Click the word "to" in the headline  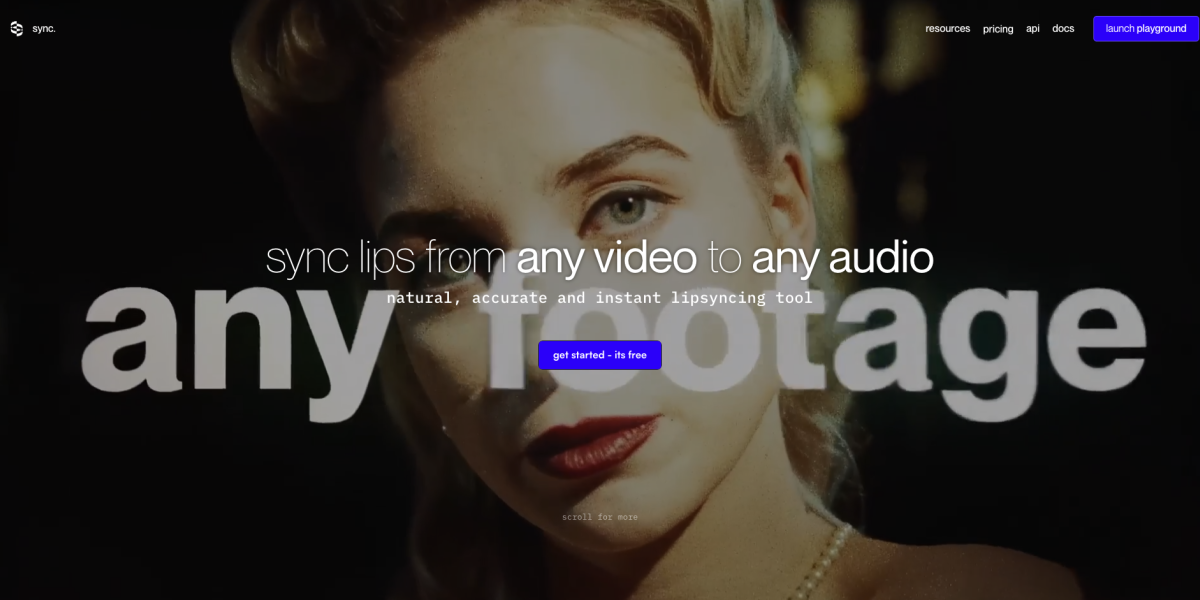(x=724, y=258)
